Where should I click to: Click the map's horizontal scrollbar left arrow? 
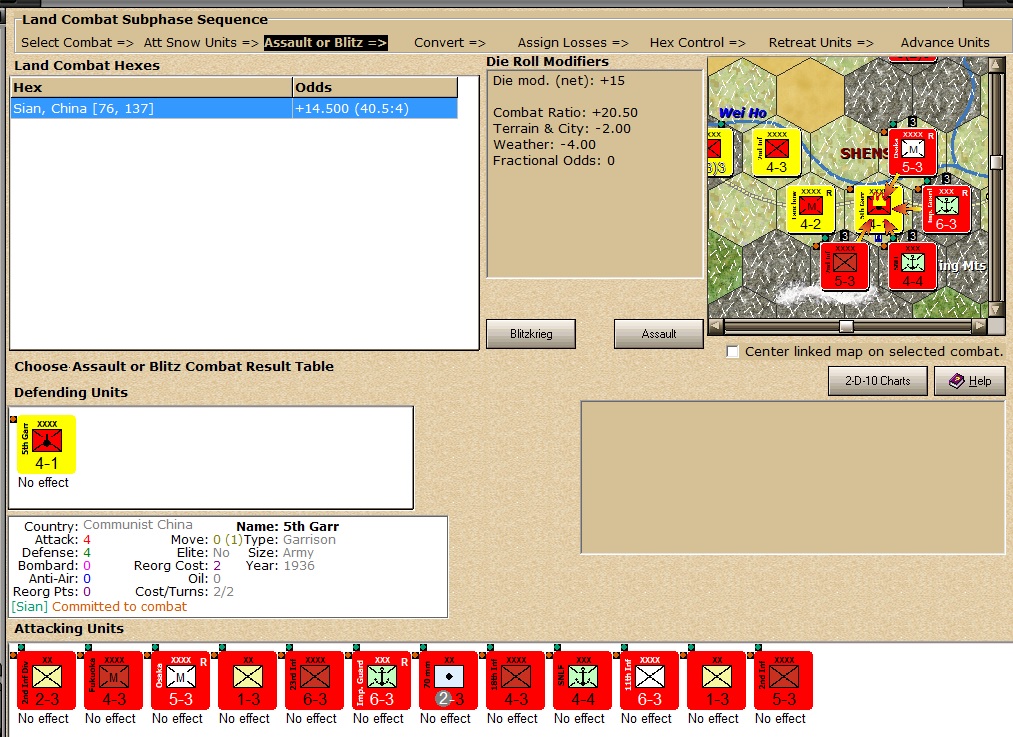[716, 326]
